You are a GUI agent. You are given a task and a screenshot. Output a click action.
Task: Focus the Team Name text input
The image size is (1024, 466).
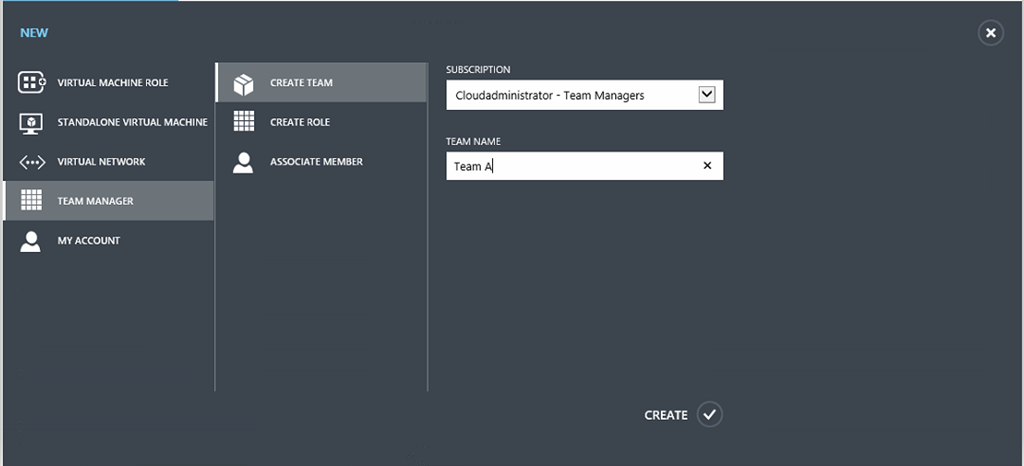pos(570,166)
